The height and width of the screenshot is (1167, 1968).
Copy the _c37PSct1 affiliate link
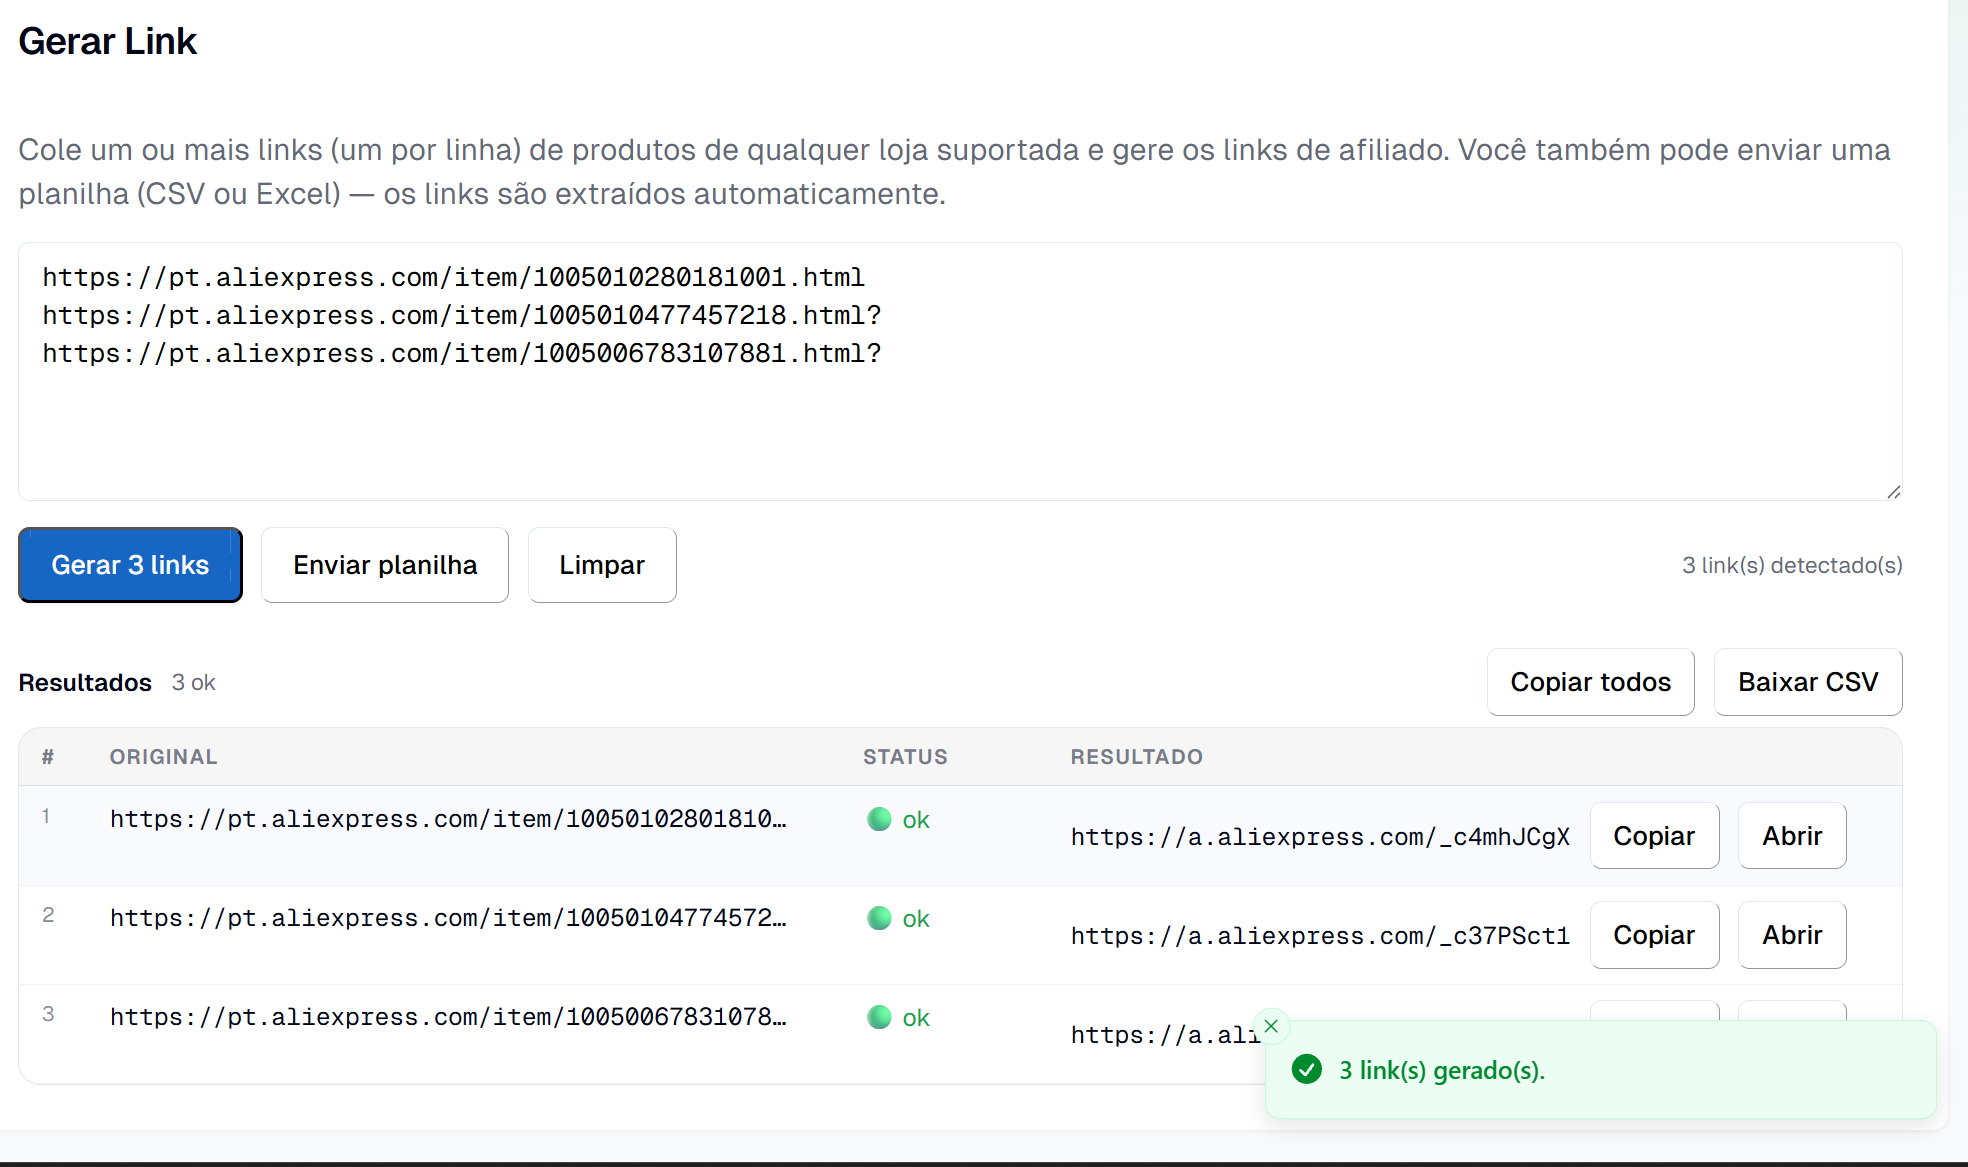pos(1654,935)
